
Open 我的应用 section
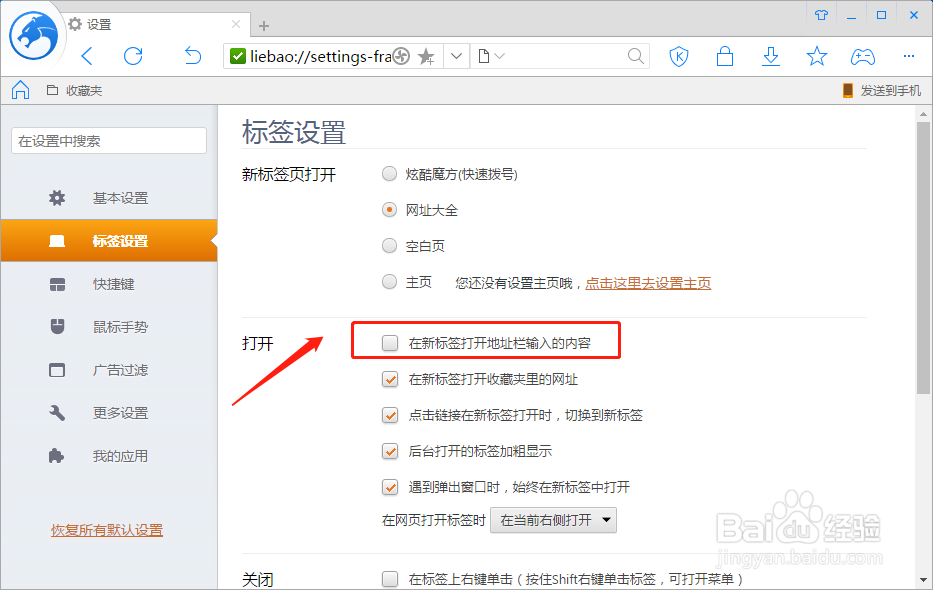[x=109, y=456]
